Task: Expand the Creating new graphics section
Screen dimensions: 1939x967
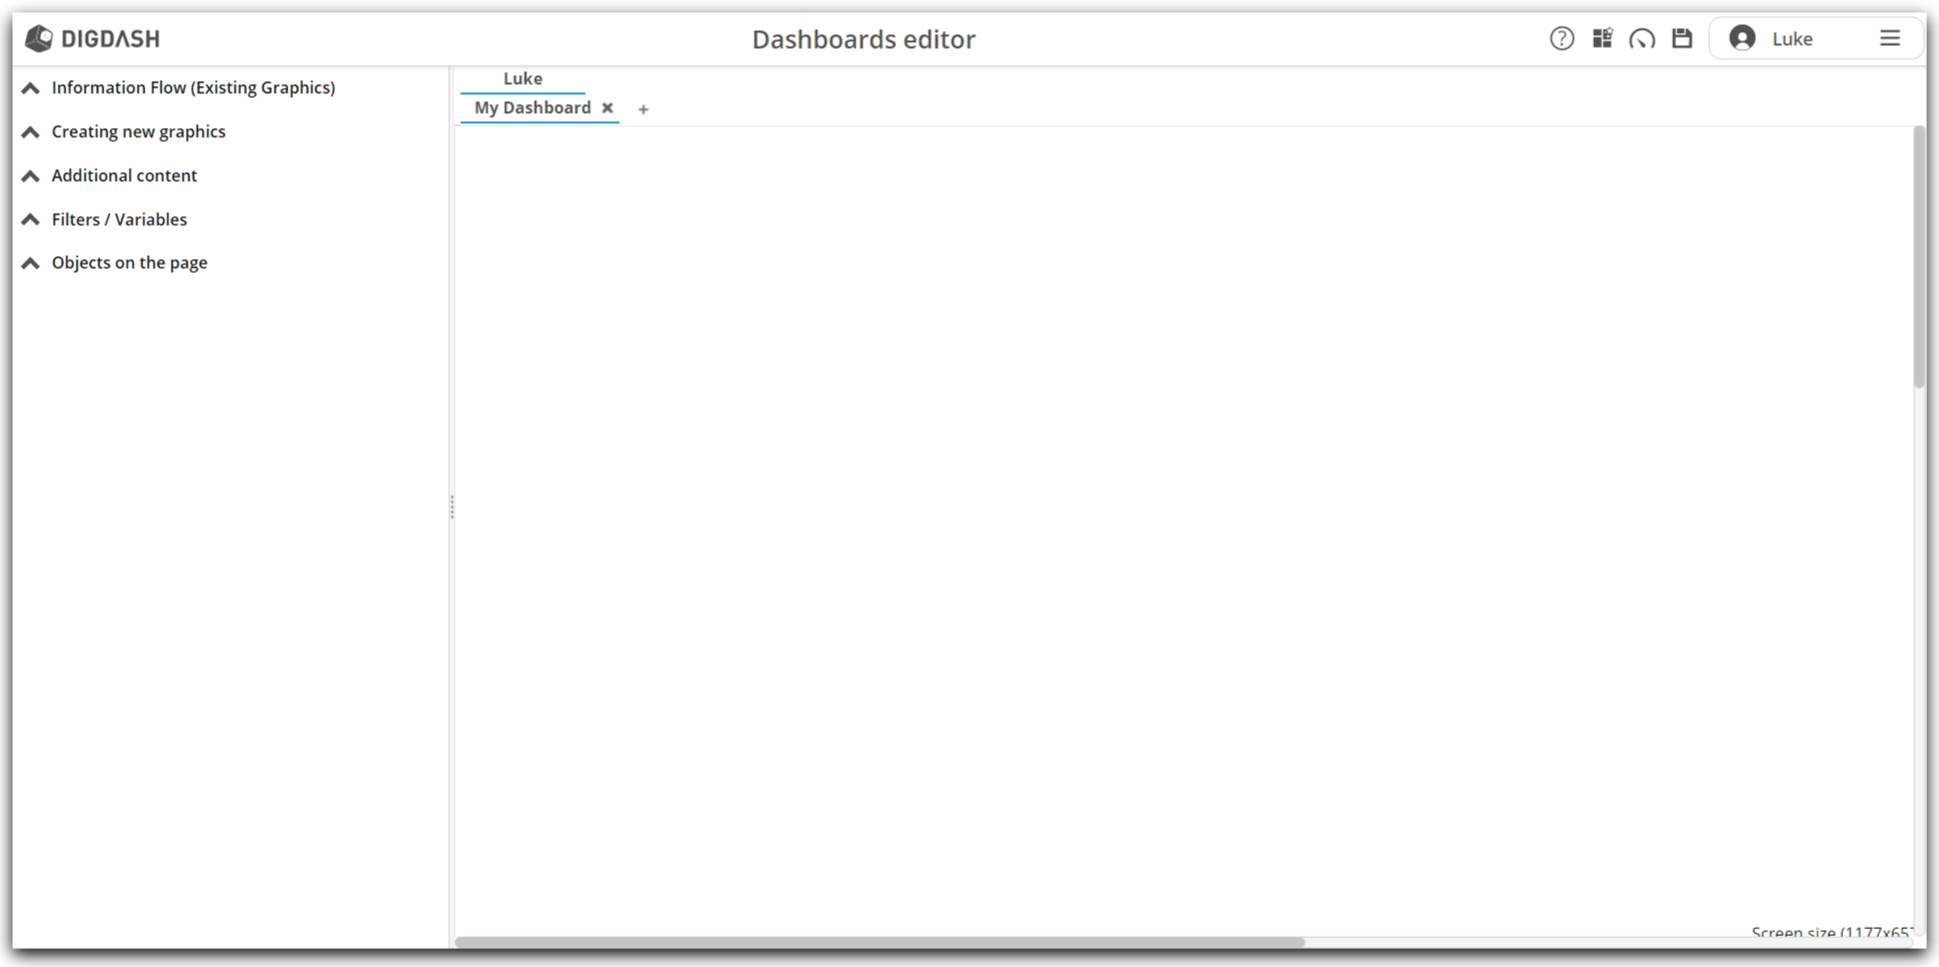Action: tap(124, 132)
